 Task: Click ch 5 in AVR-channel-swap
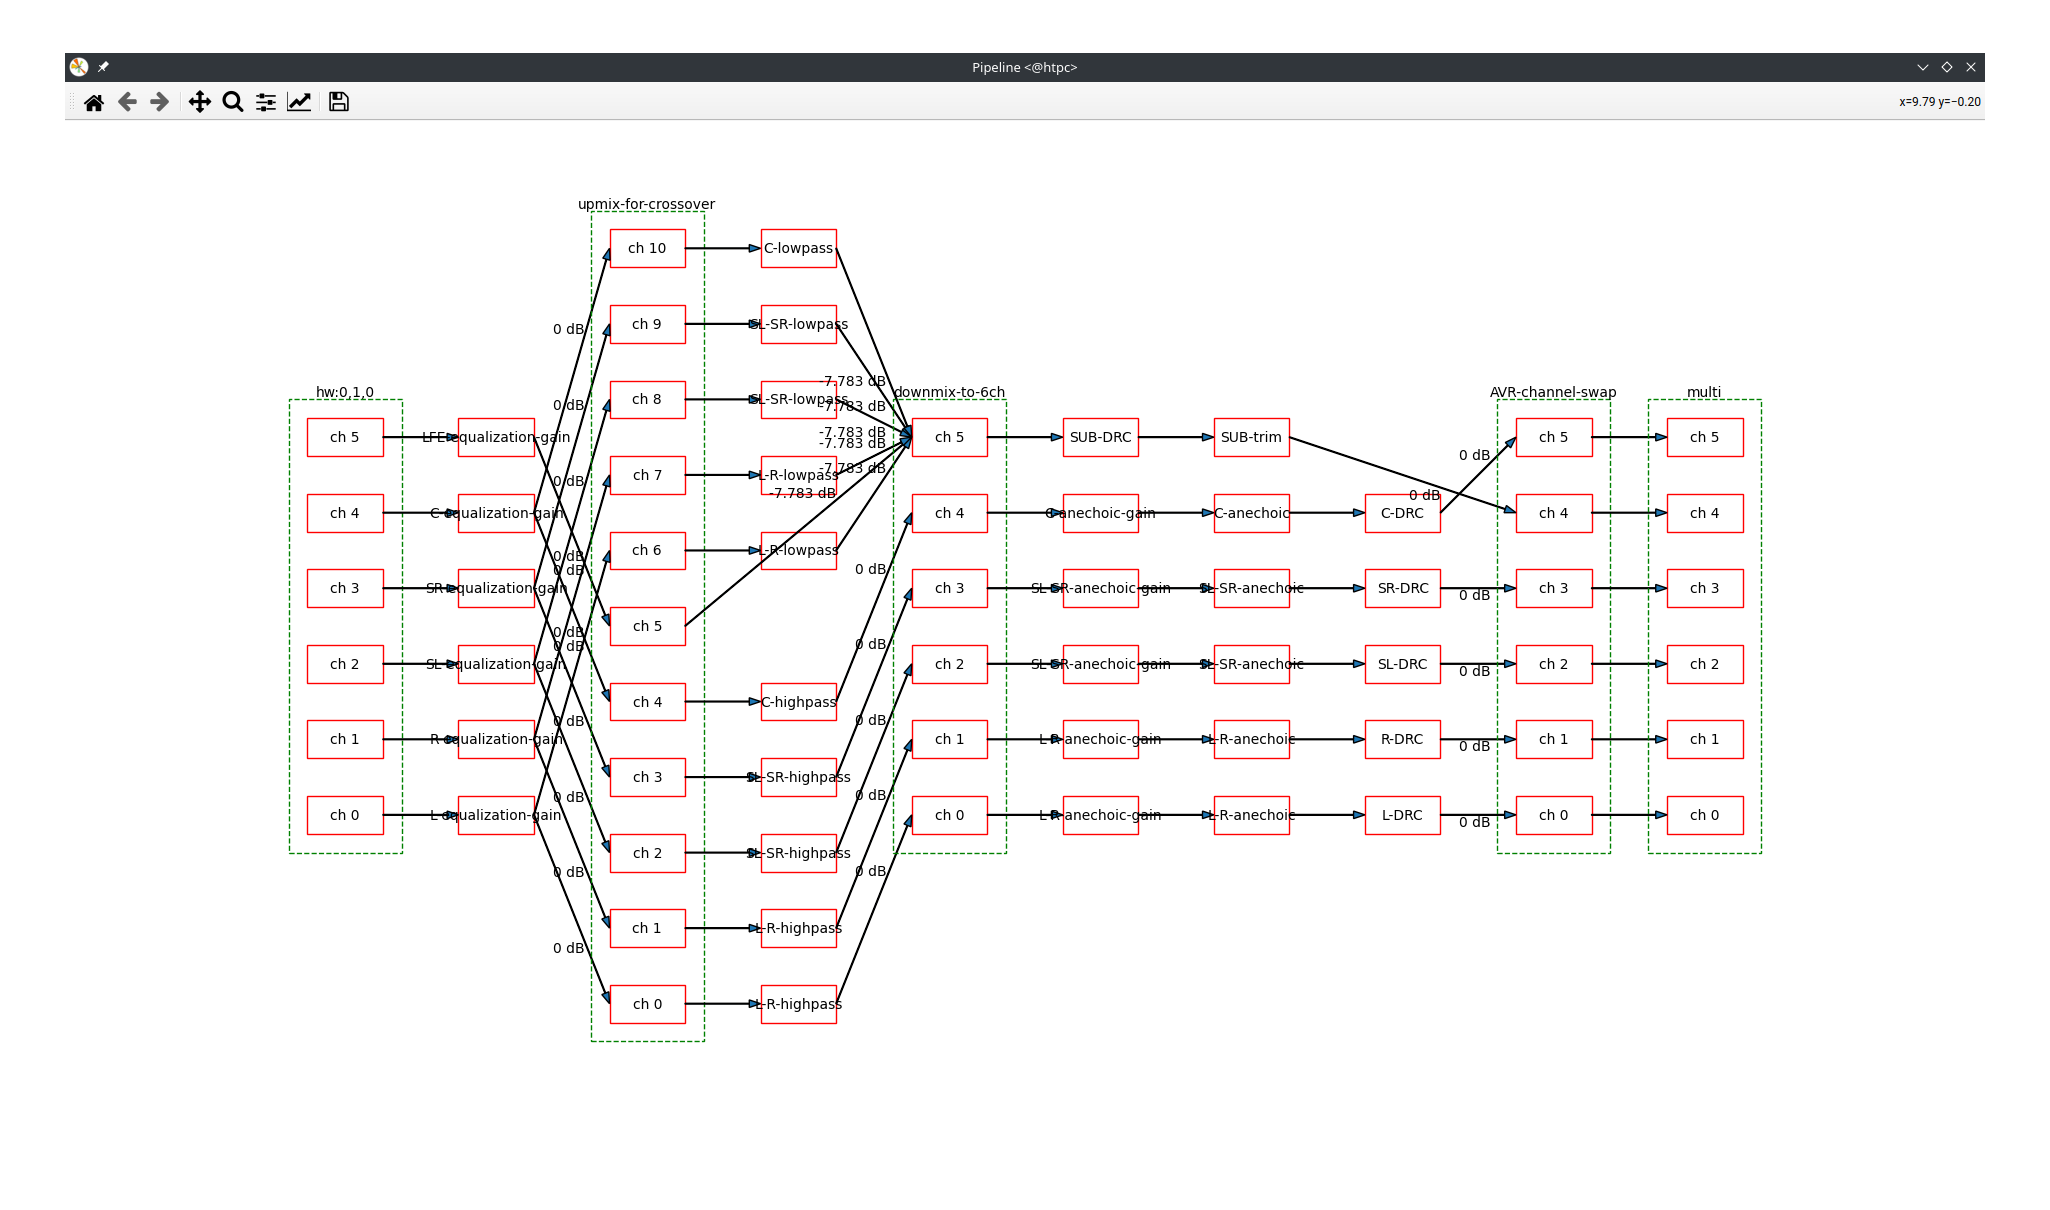click(1554, 437)
